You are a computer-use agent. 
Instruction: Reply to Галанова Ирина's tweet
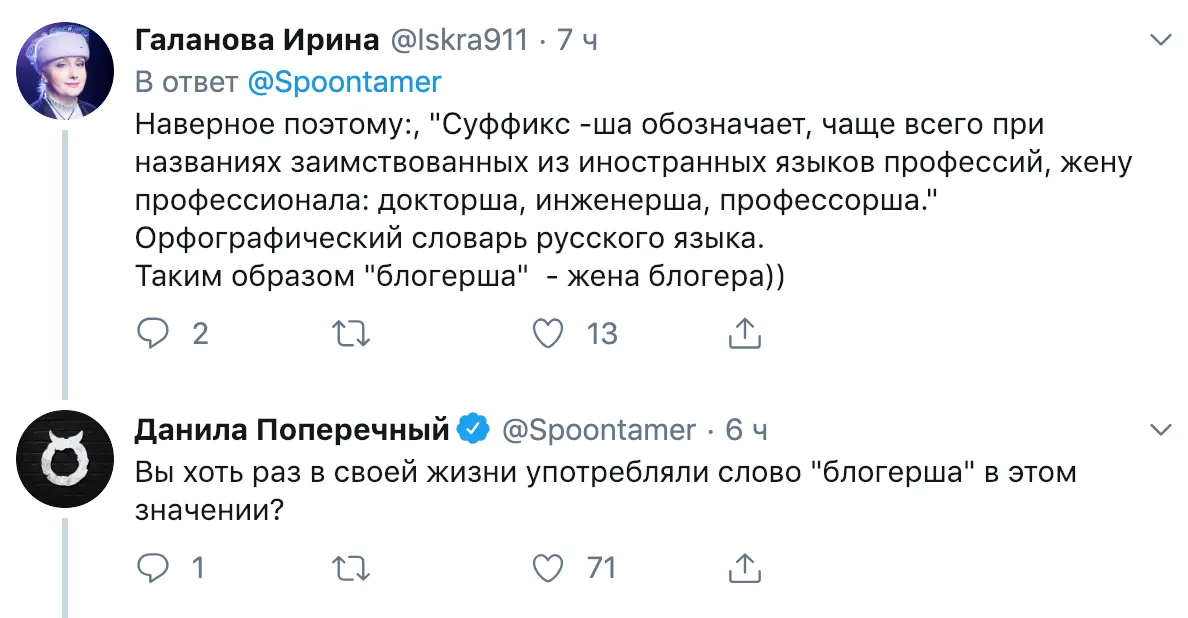[x=152, y=333]
